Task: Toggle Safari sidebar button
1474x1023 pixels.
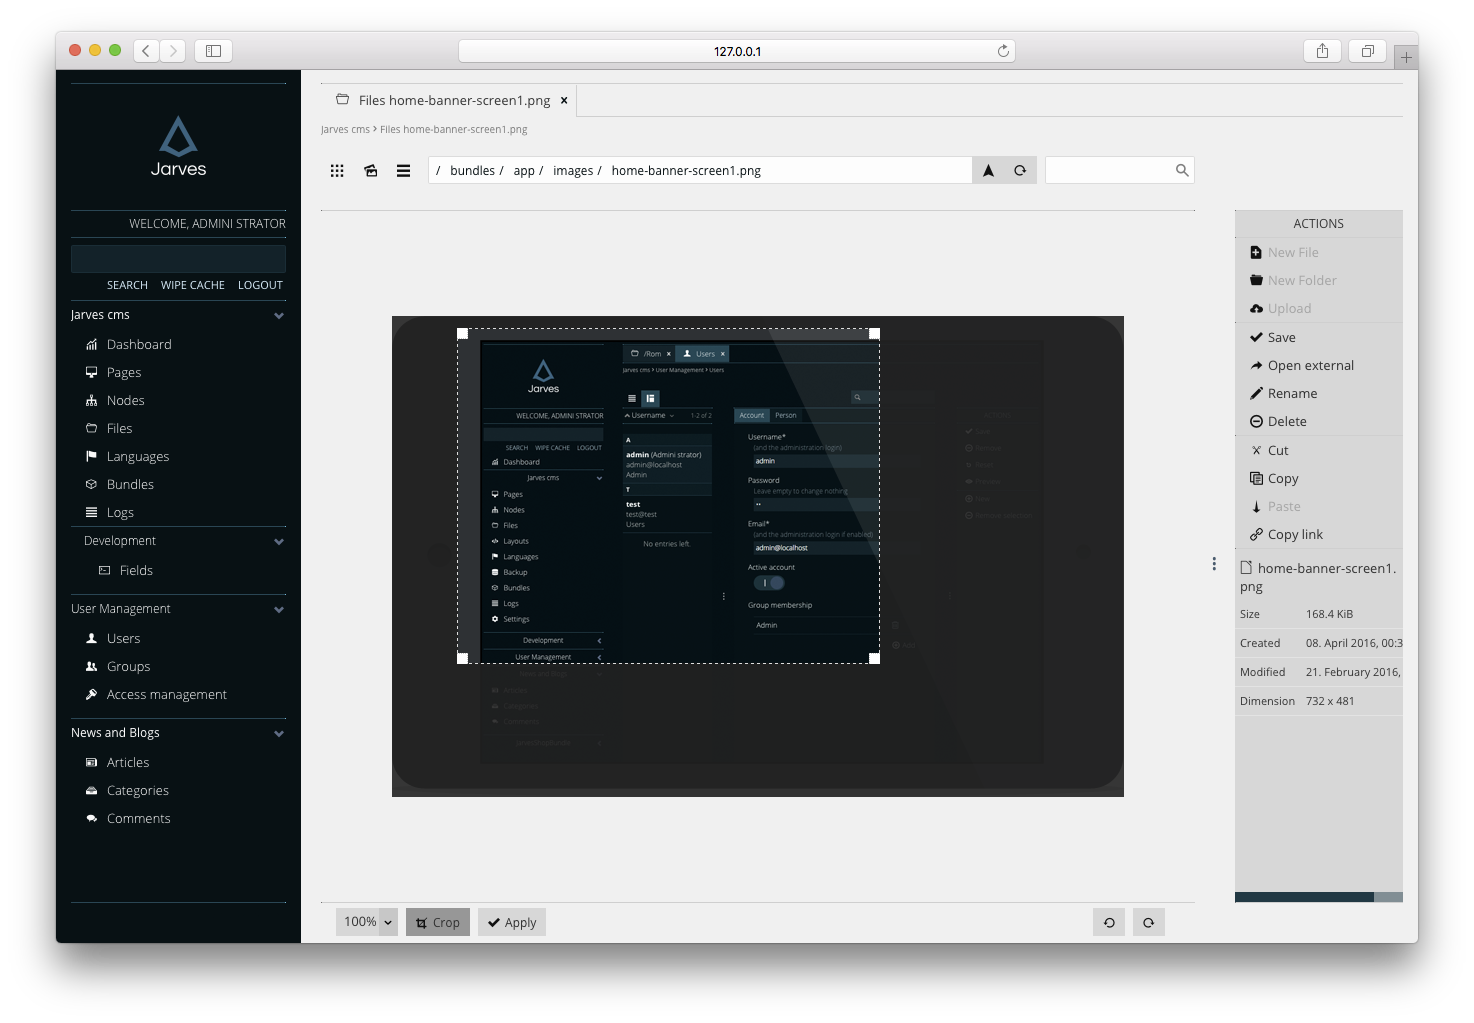Action: tap(213, 51)
